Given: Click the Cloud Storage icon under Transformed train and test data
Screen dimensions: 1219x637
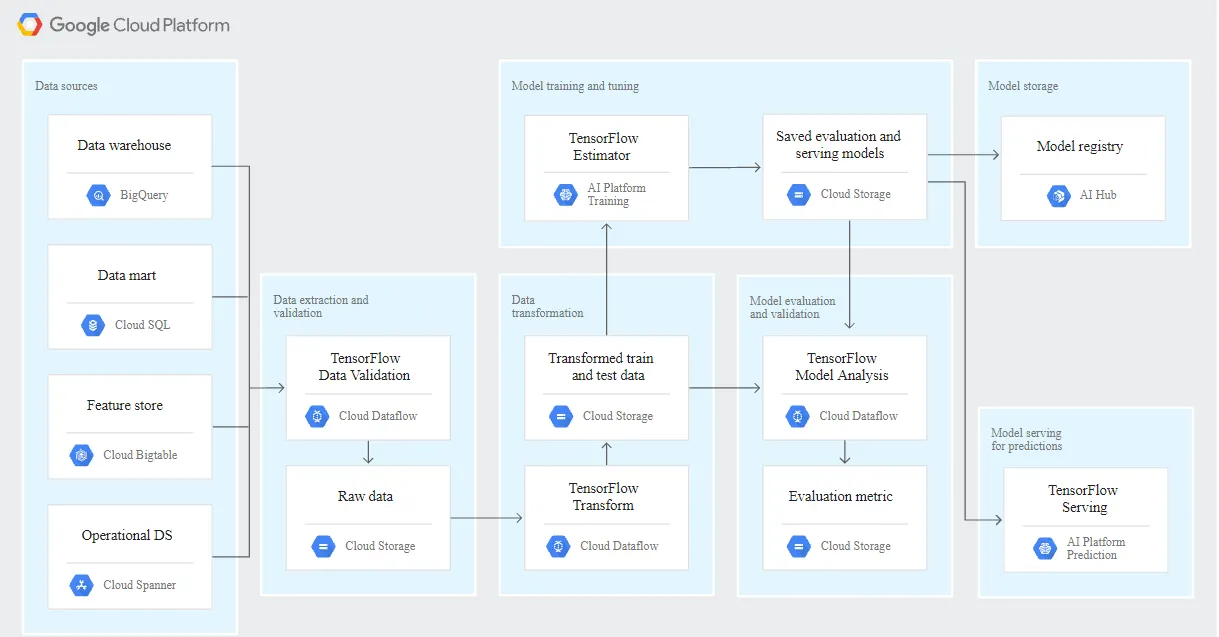Looking at the screenshot, I should point(561,416).
